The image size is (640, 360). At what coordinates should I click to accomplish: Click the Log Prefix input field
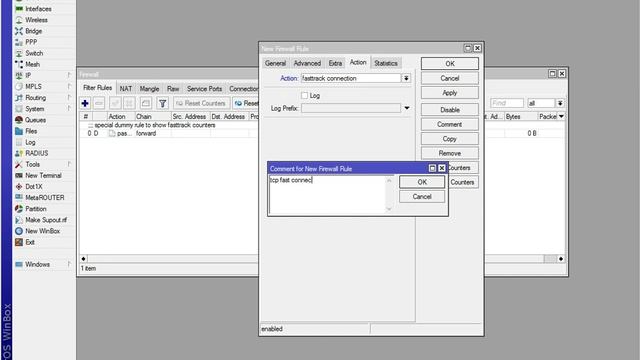click(x=351, y=108)
